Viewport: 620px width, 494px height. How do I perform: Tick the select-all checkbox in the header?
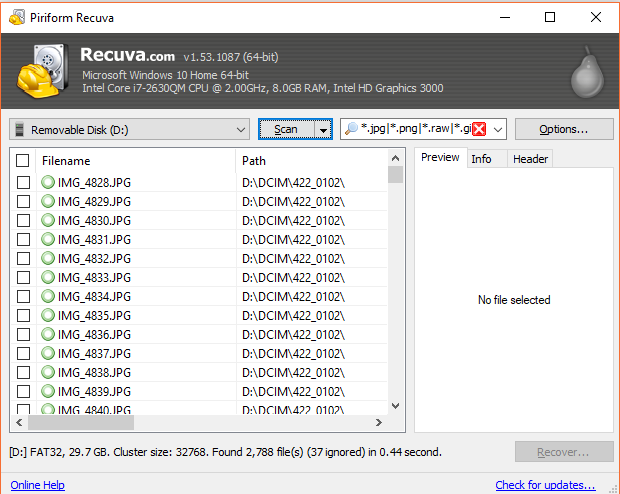point(23,161)
